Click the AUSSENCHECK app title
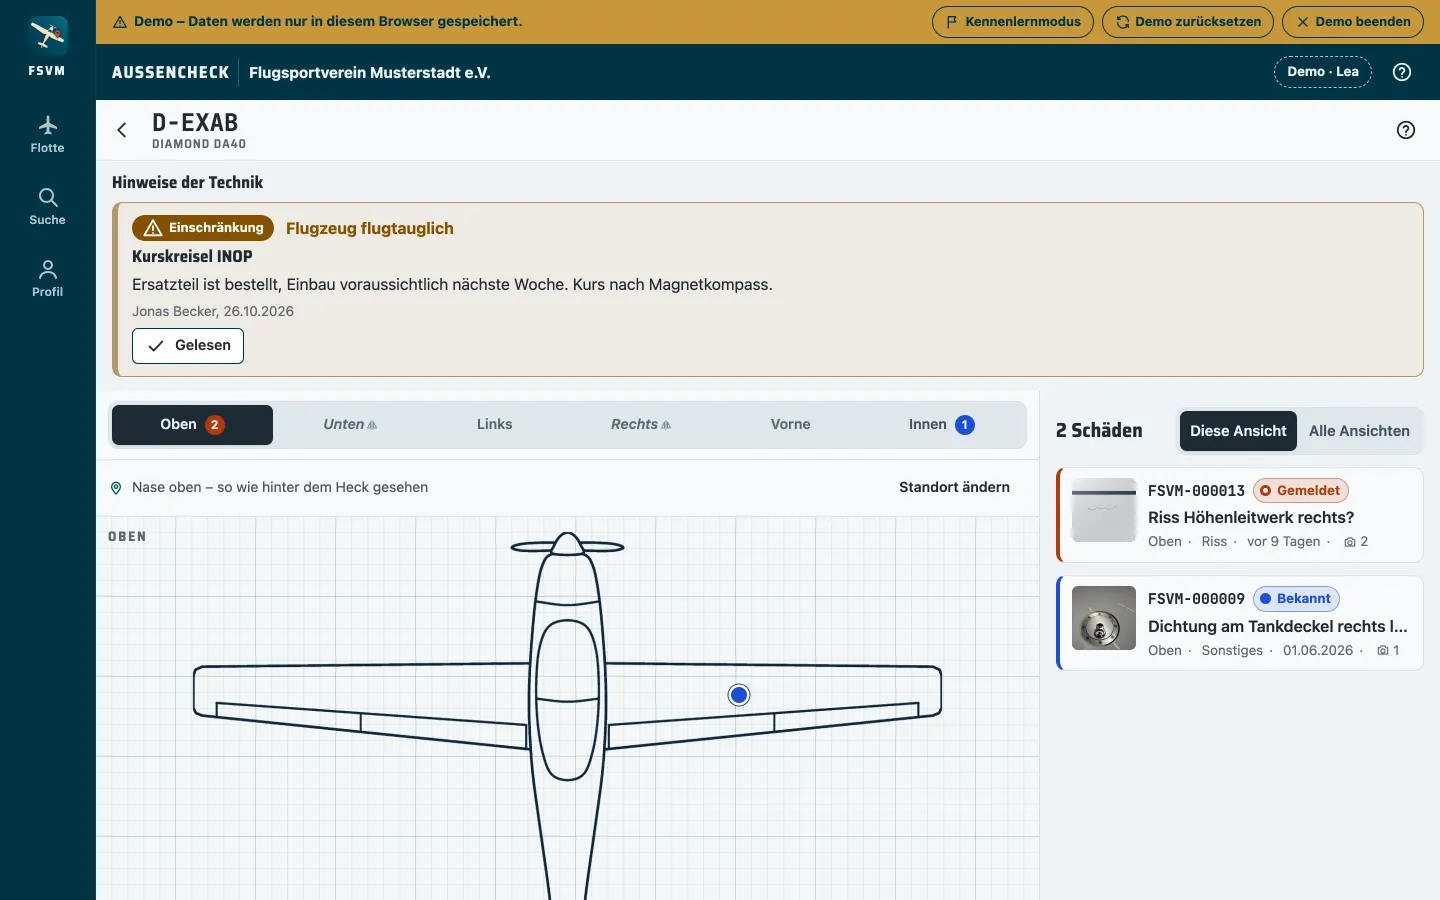Image resolution: width=1440 pixels, height=900 pixels. pos(171,73)
